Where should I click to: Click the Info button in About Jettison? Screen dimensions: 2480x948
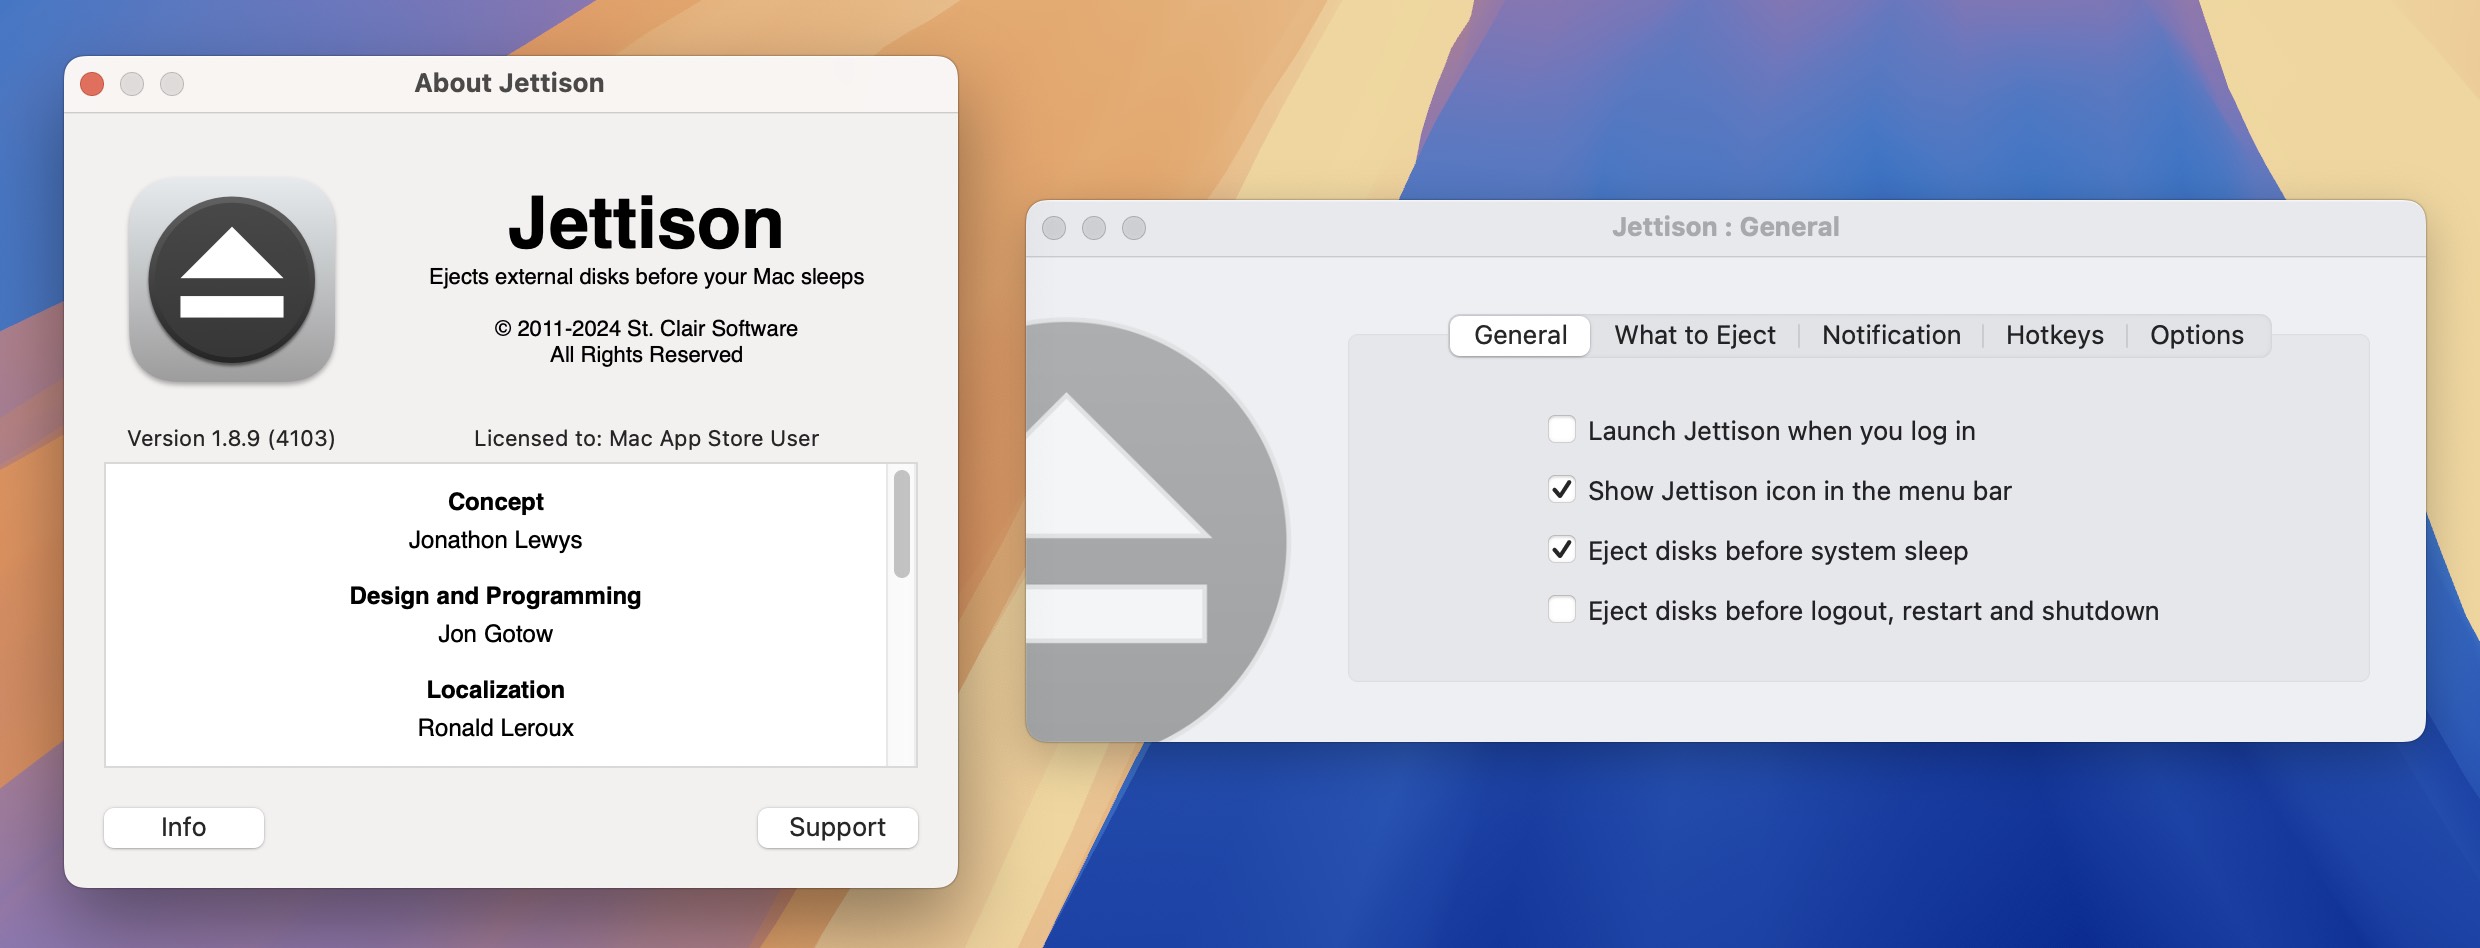[x=184, y=827]
